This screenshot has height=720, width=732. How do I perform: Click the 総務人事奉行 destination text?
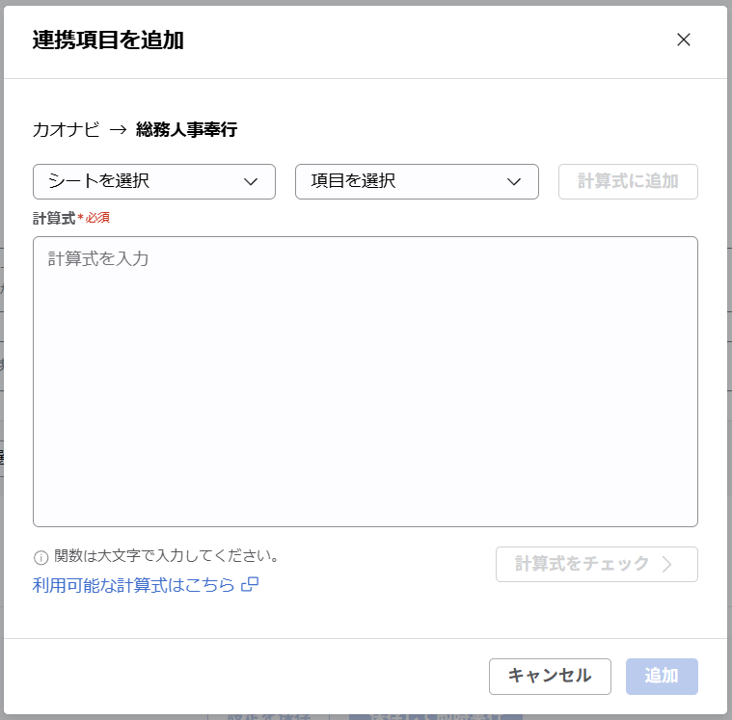(x=187, y=129)
